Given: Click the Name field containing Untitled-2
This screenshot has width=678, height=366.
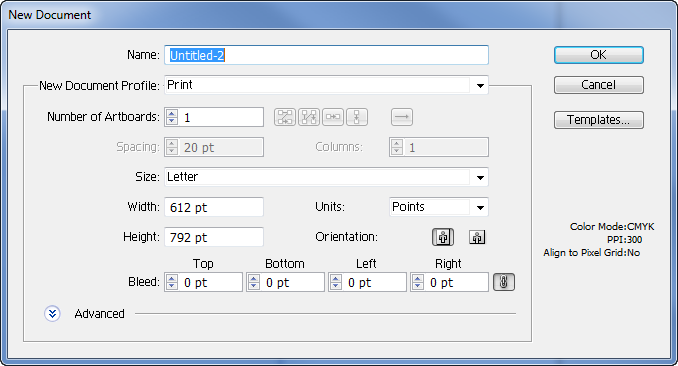Looking at the screenshot, I should [326, 55].
